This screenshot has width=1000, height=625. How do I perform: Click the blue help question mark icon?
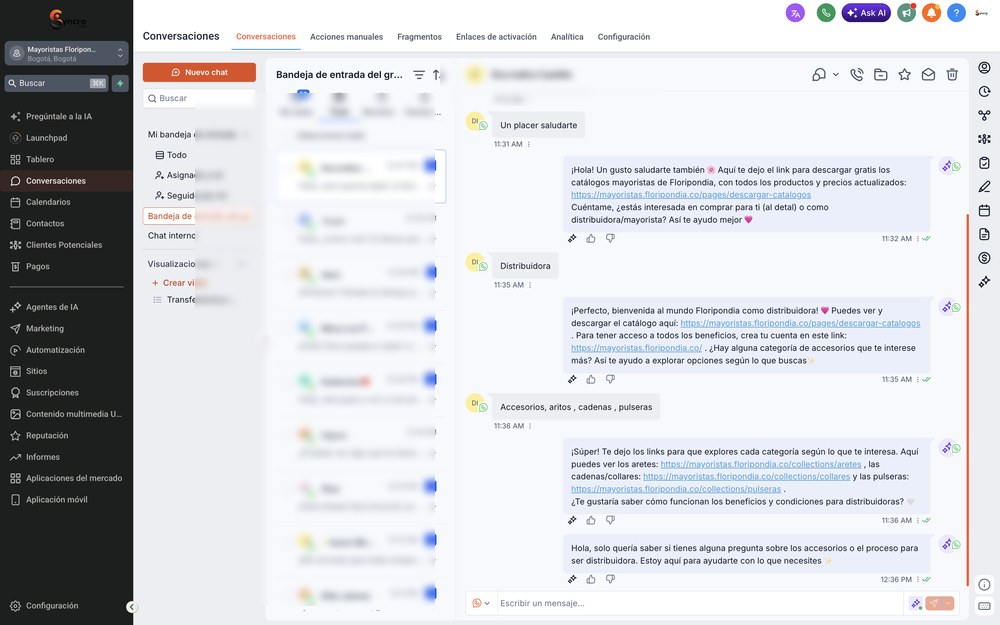956,13
